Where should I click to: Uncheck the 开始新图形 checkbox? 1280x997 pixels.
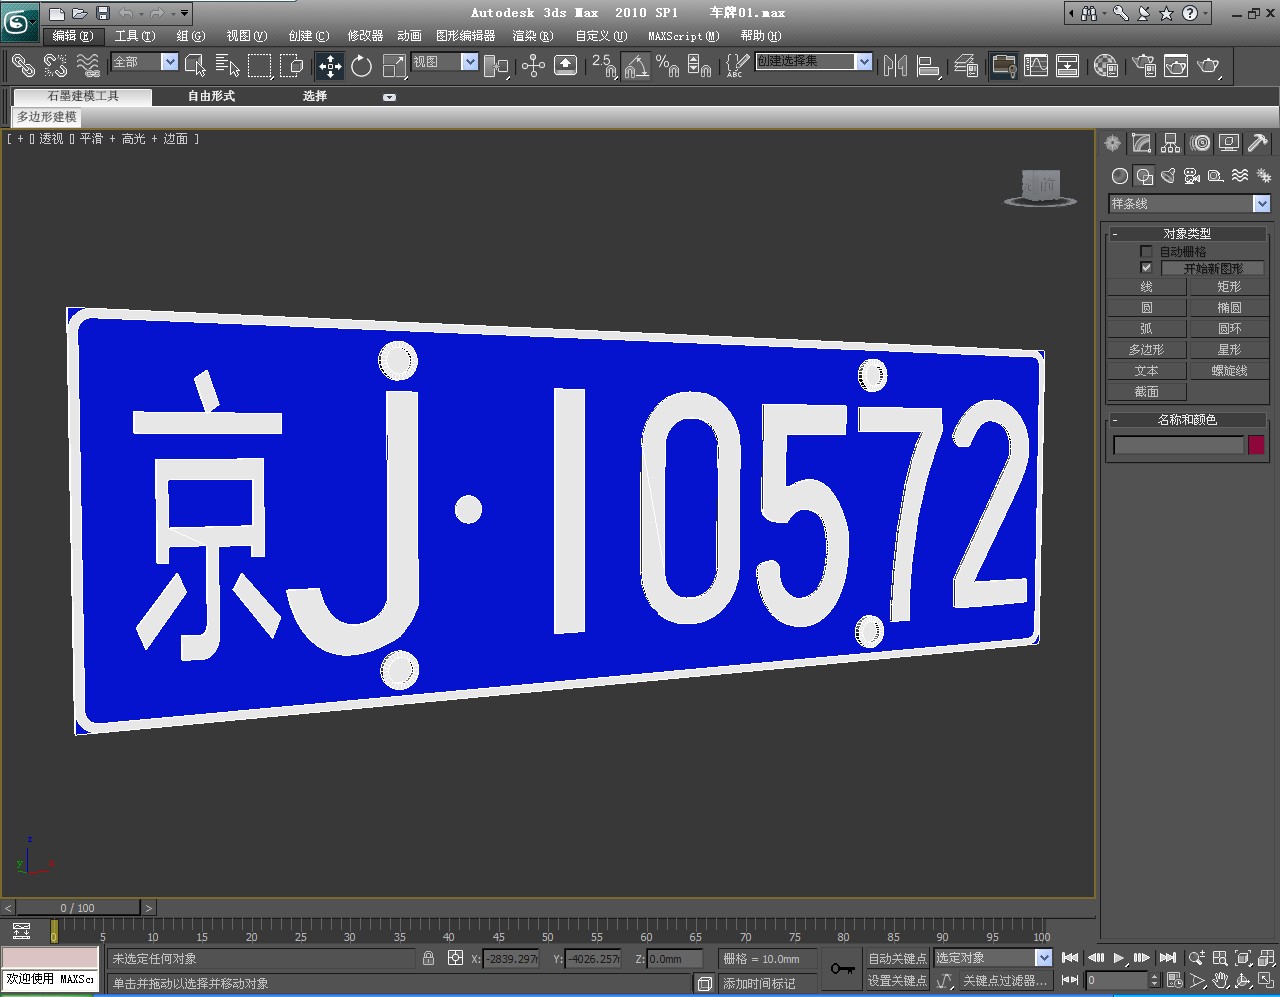pos(1146,268)
